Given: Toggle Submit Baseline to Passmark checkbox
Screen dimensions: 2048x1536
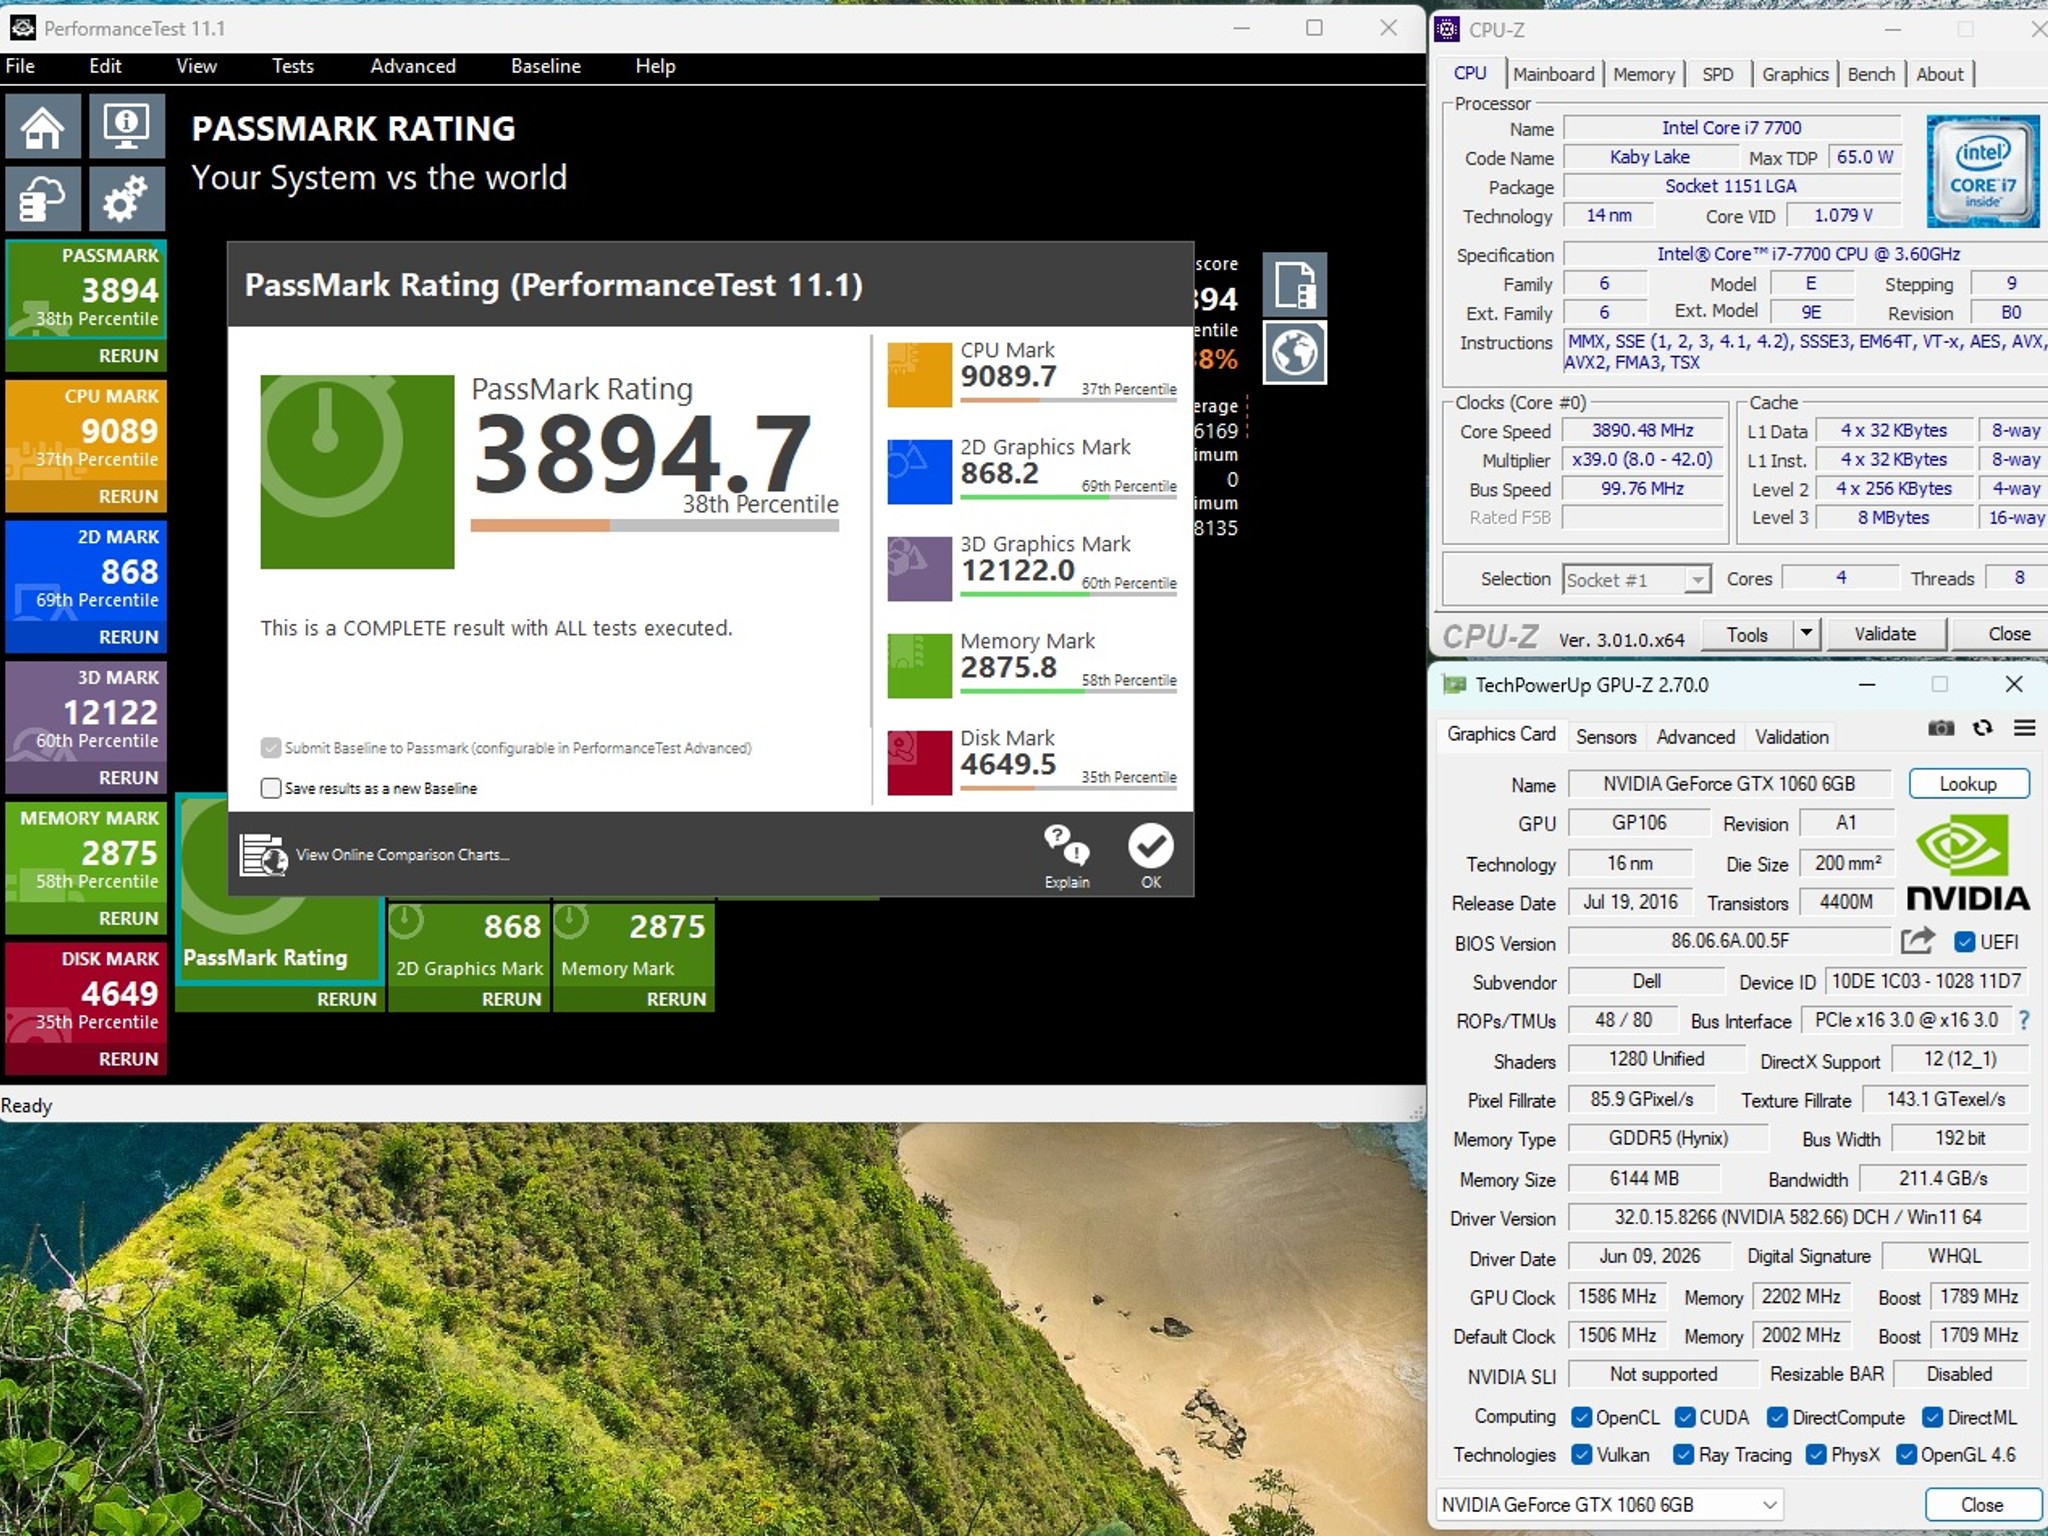Looking at the screenshot, I should pyautogui.click(x=271, y=748).
